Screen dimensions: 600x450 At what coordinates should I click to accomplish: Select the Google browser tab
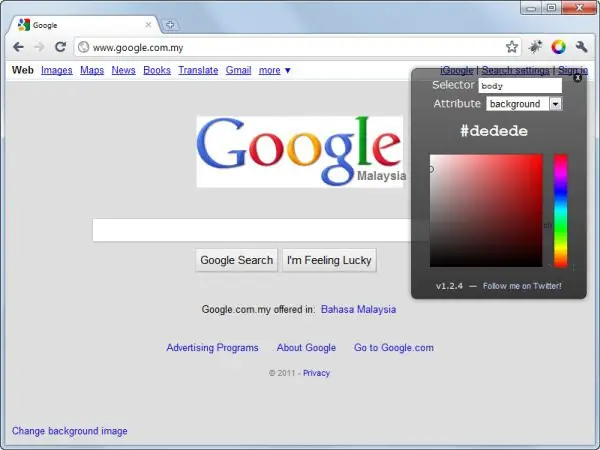pyautogui.click(x=84, y=25)
